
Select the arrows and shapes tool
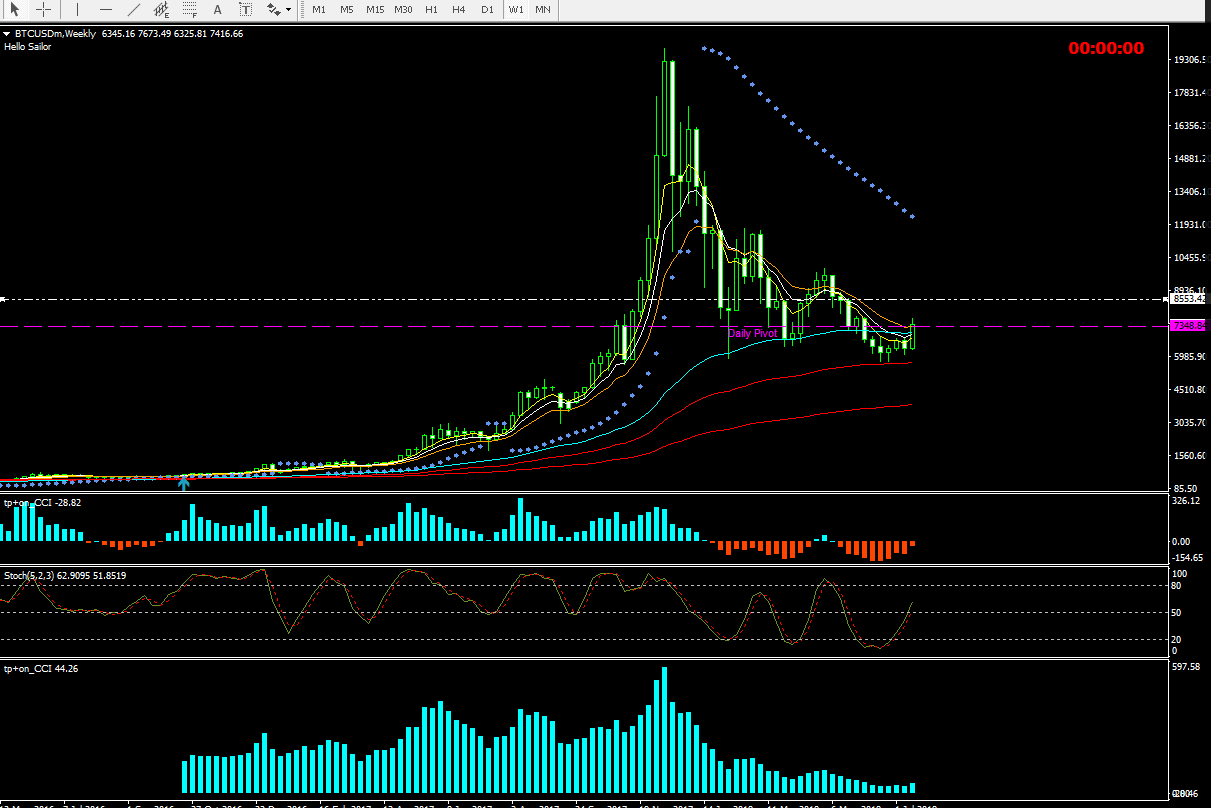point(273,9)
